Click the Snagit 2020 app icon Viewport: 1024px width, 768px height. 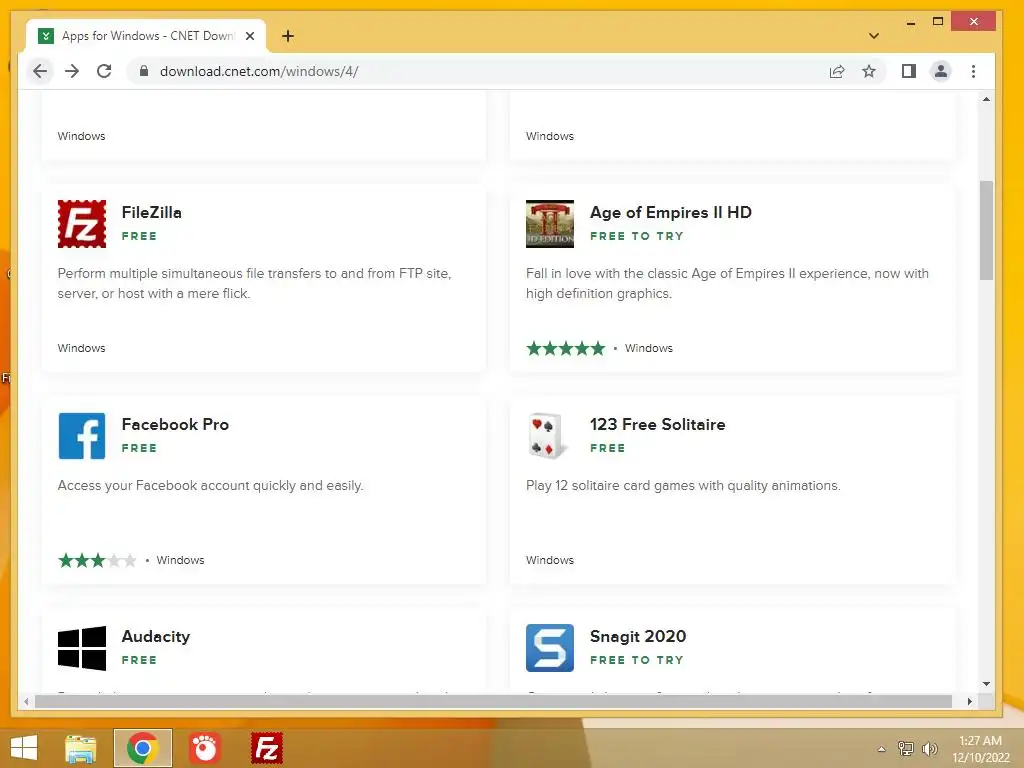(550, 648)
